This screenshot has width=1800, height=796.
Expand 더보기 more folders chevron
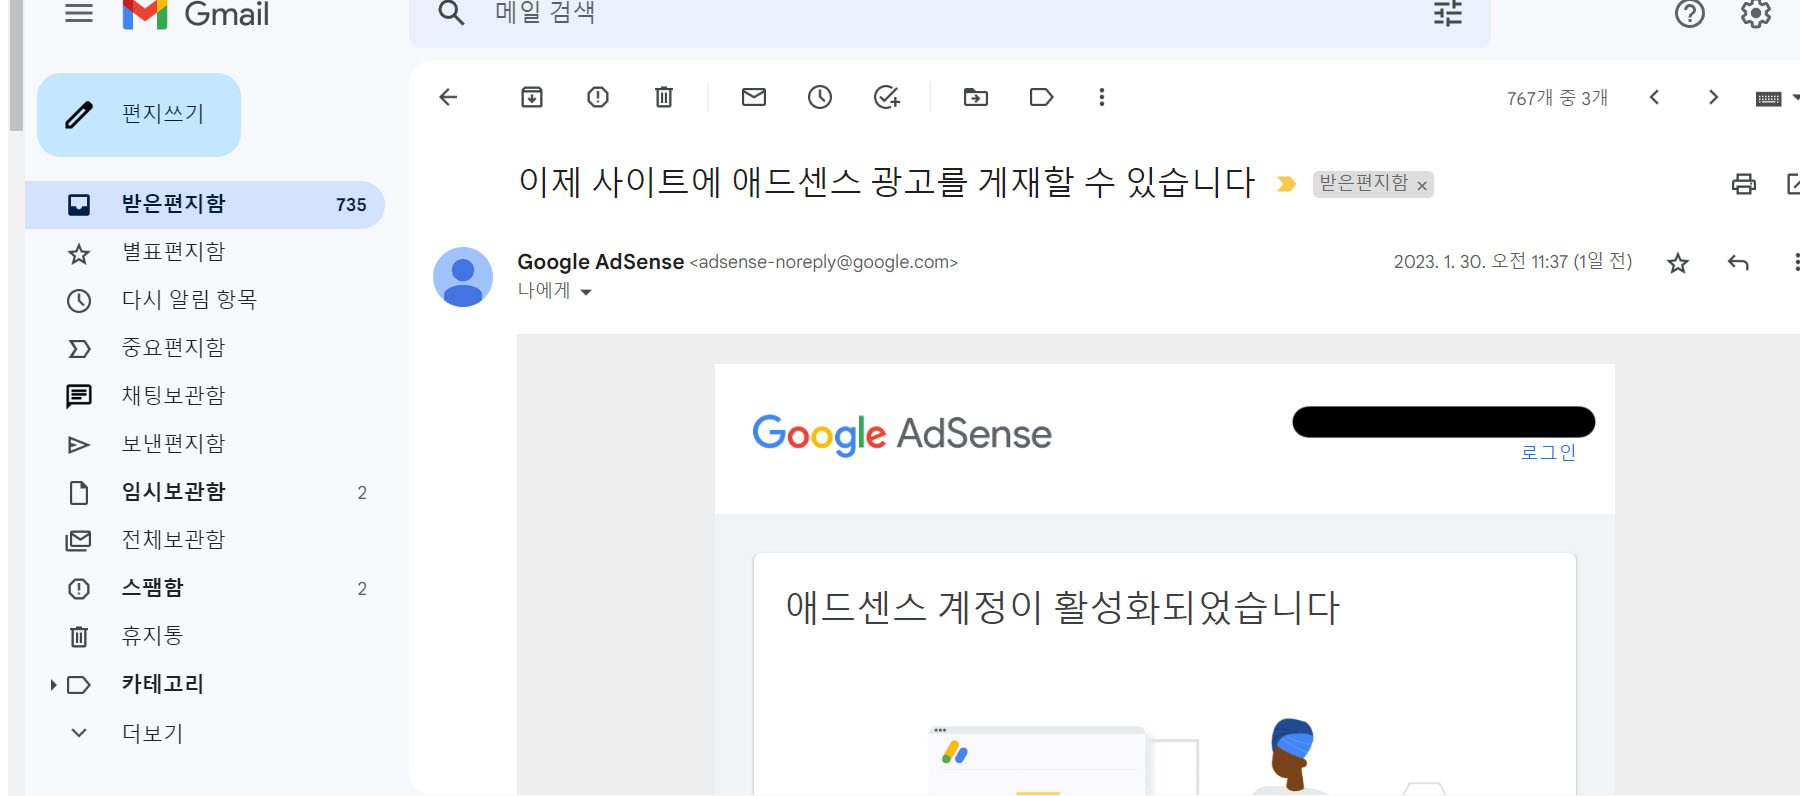click(x=79, y=733)
